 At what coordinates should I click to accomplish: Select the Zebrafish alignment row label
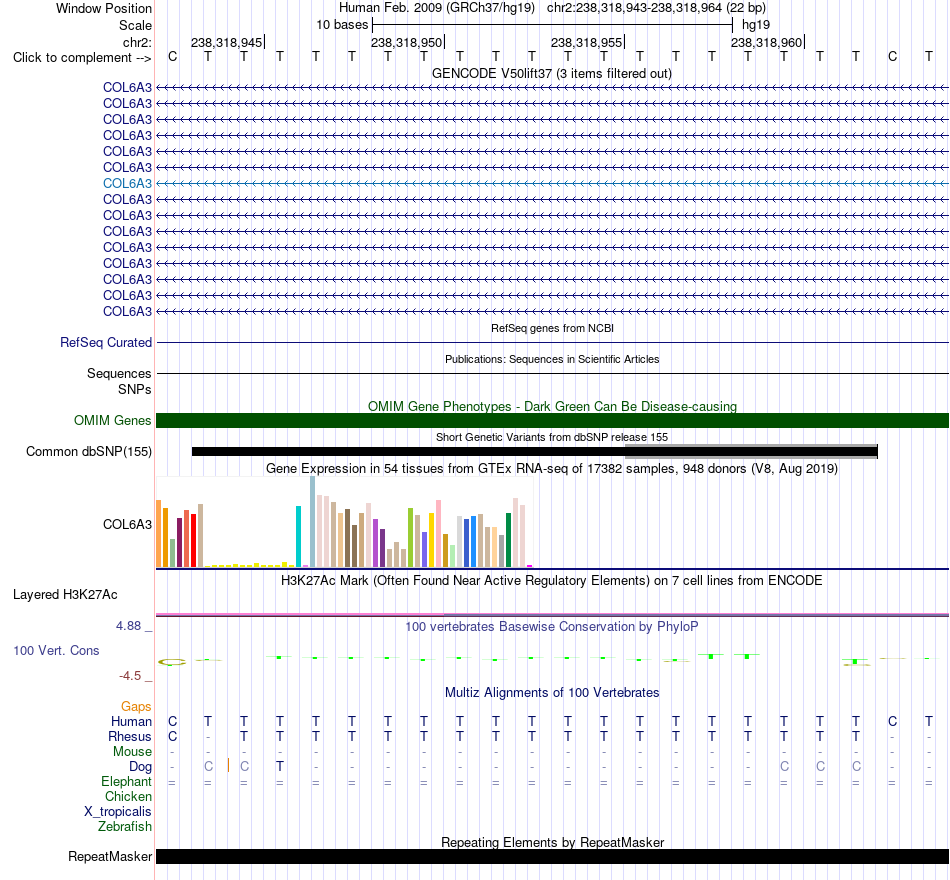point(125,827)
